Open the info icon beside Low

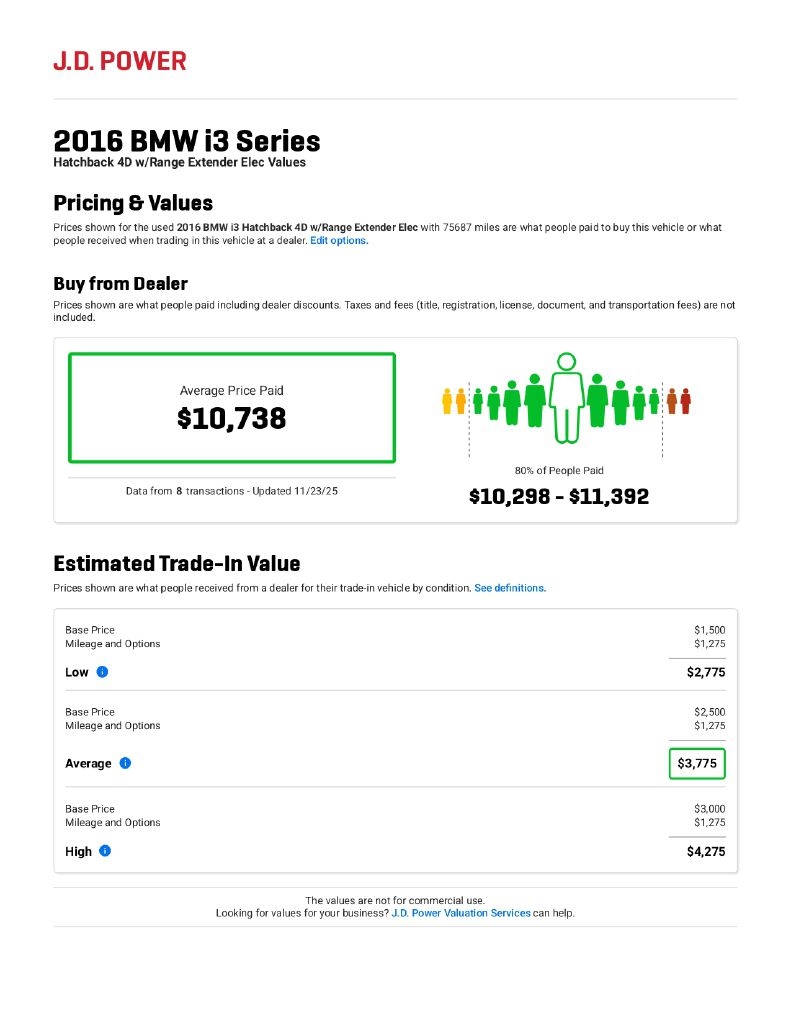tap(102, 672)
